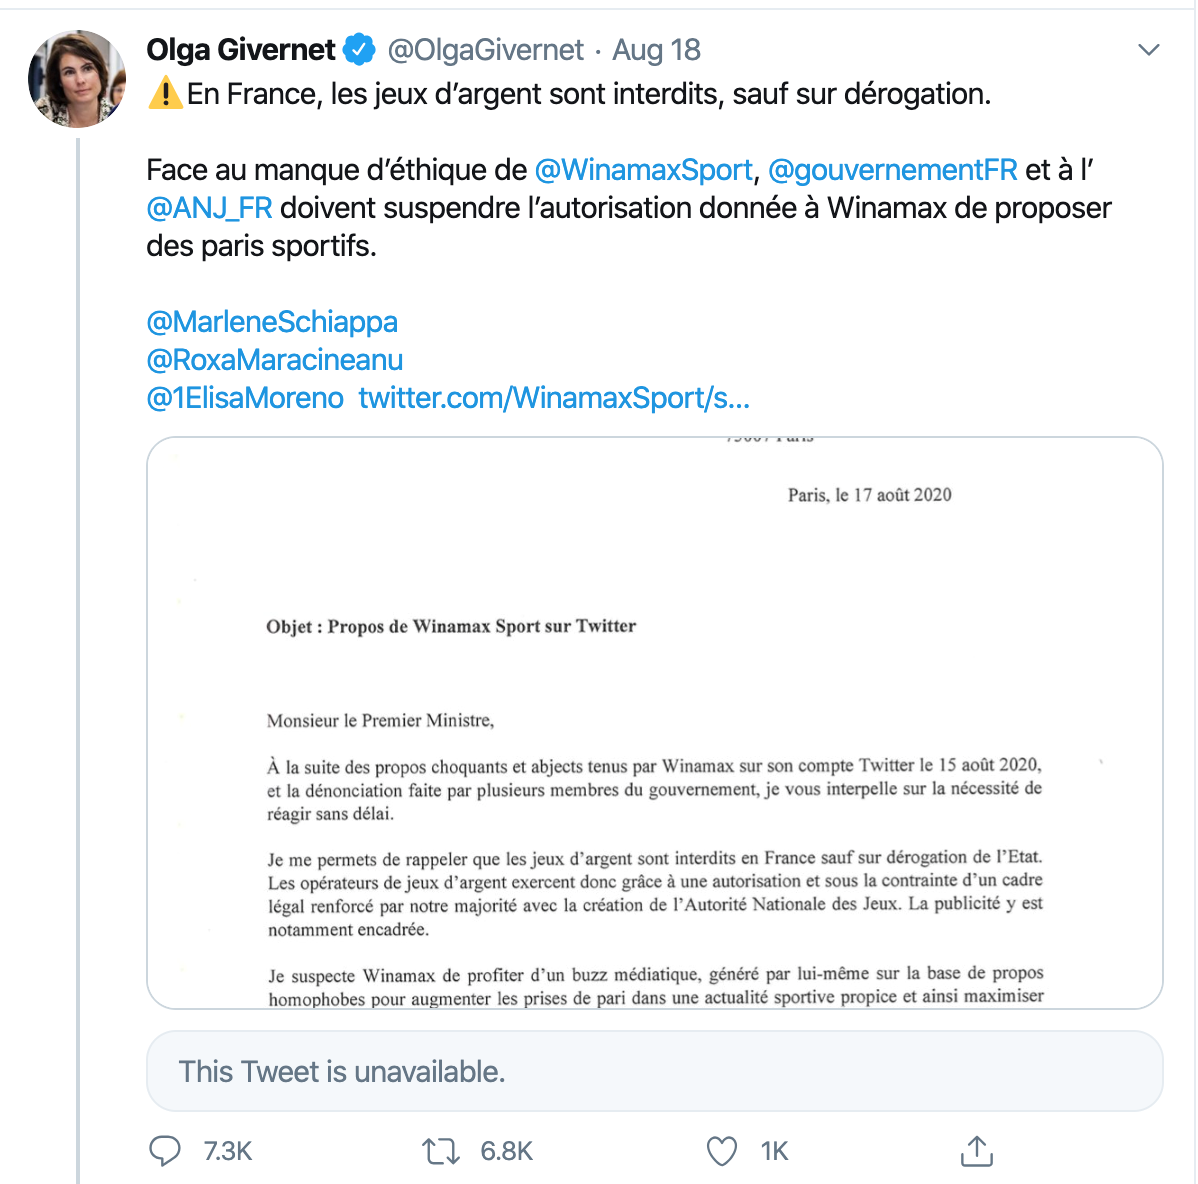Image resolution: width=1198 pixels, height=1184 pixels.
Task: Open the @1ElisaMoreno mention
Action: (245, 398)
